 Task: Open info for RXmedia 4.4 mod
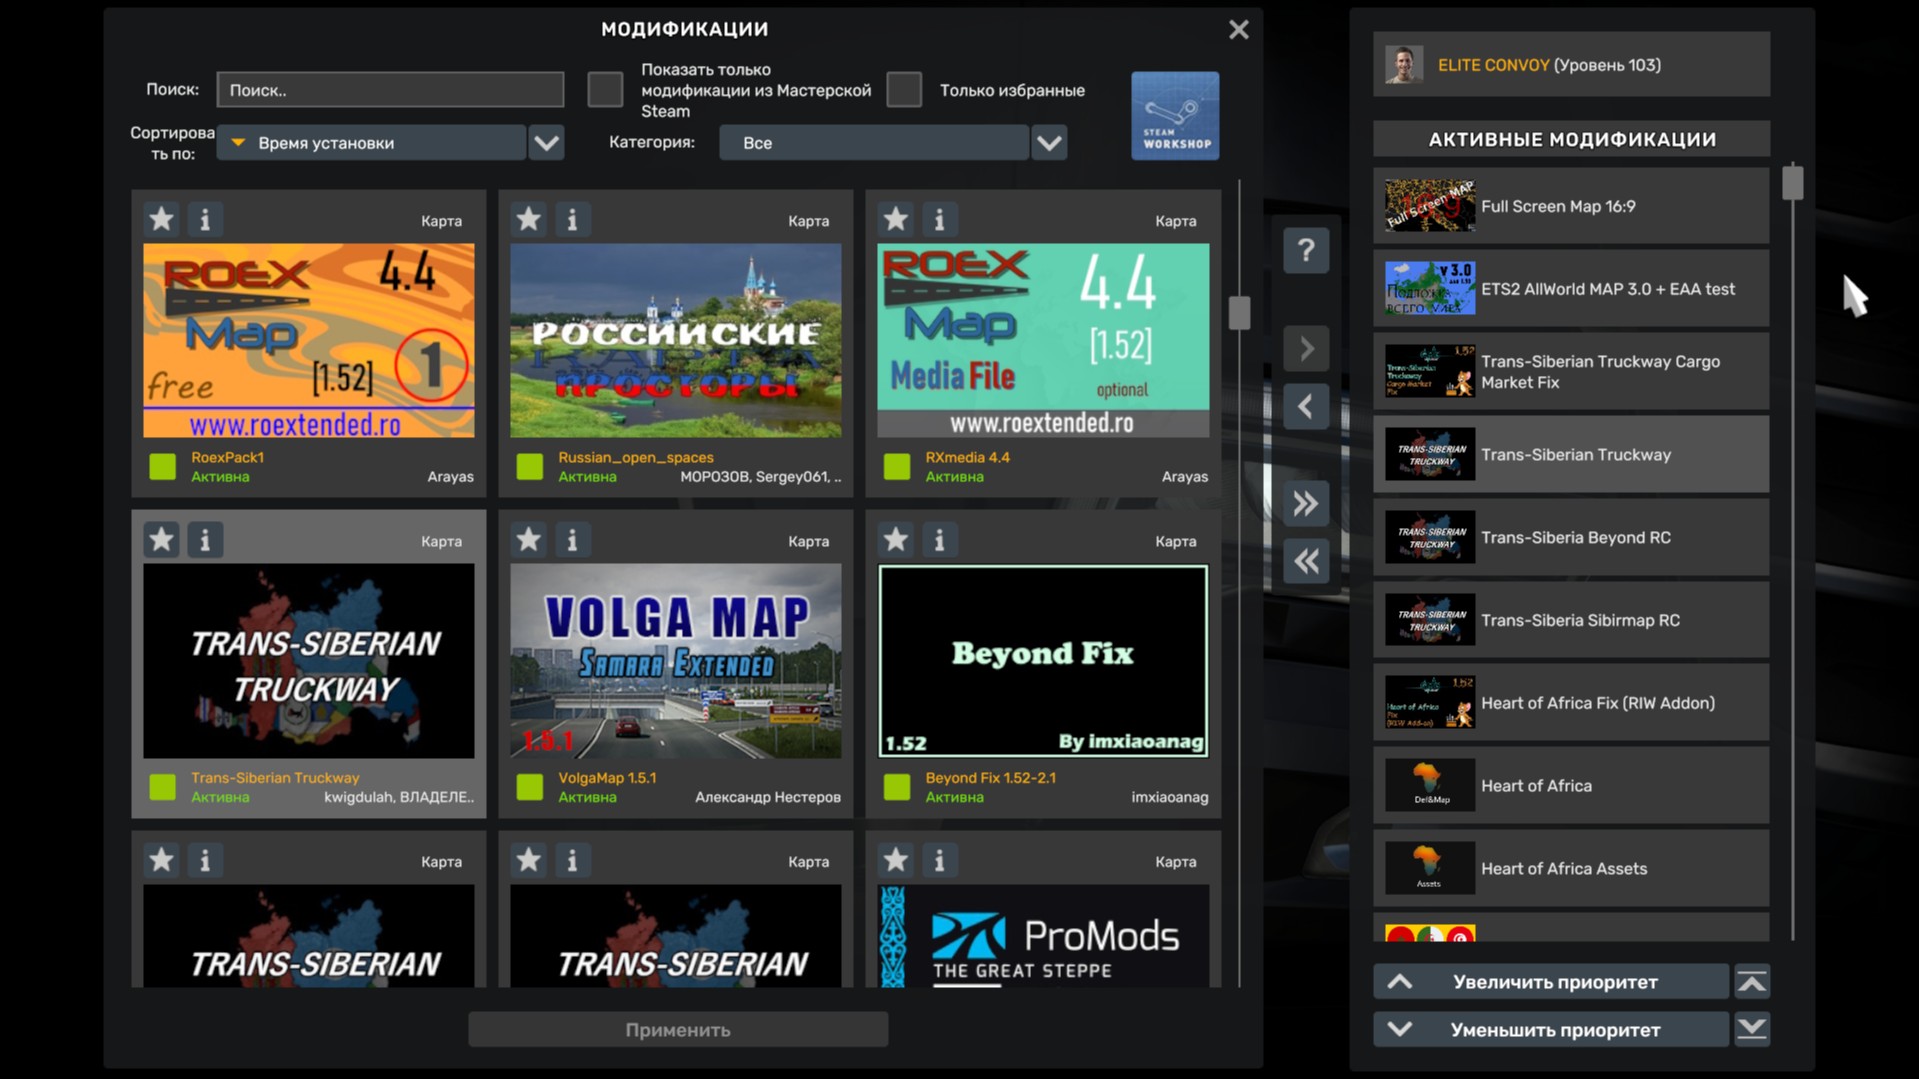coord(939,219)
